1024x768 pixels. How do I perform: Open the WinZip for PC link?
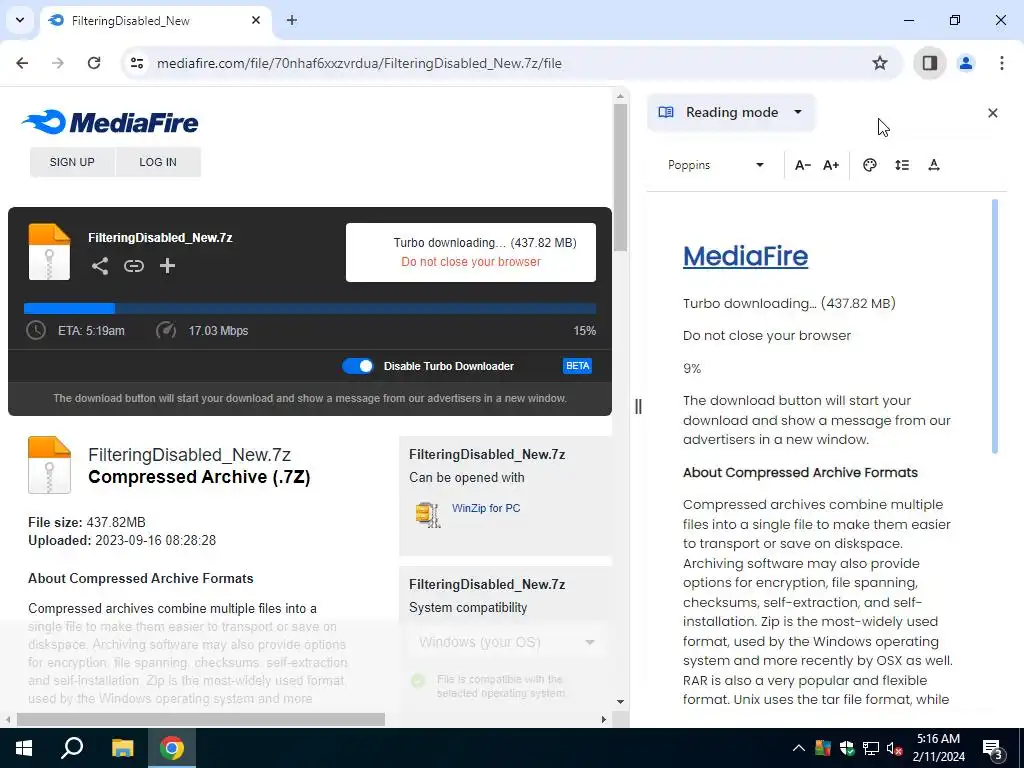tap(486, 508)
